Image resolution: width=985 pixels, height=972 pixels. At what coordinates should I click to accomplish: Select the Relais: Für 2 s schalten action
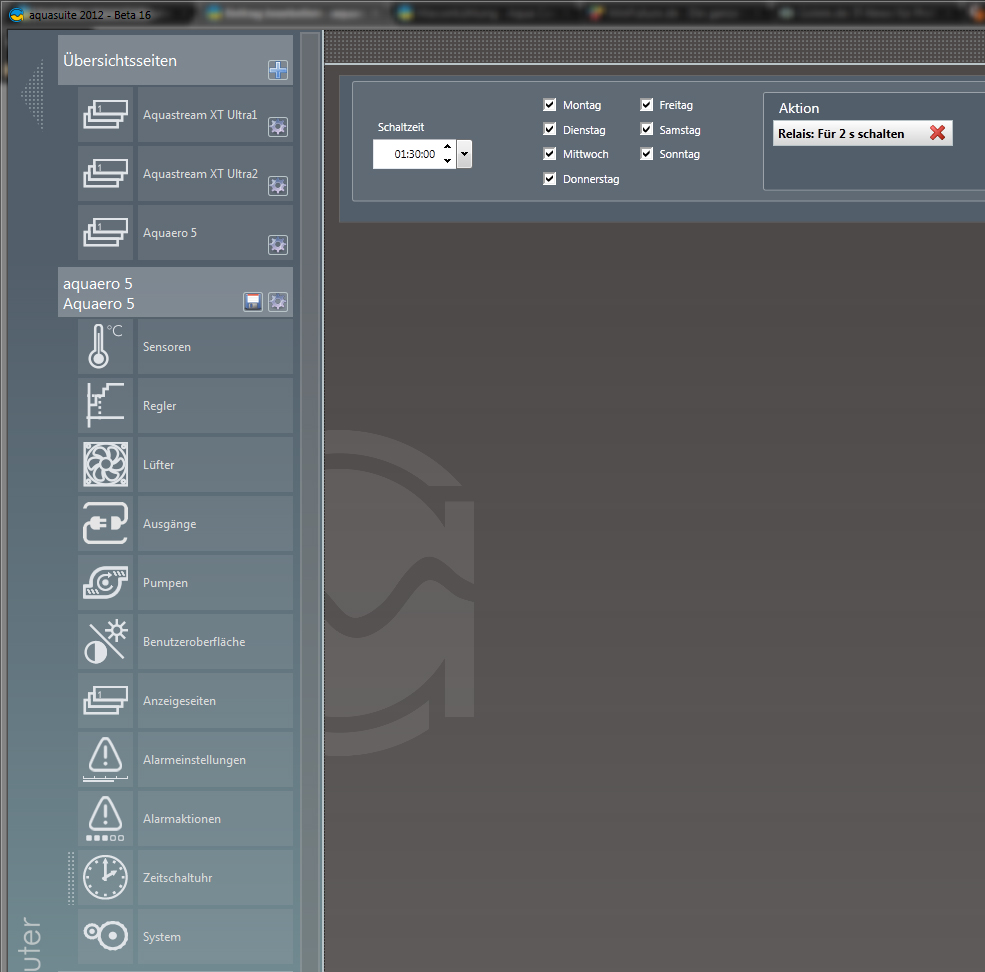click(x=863, y=133)
